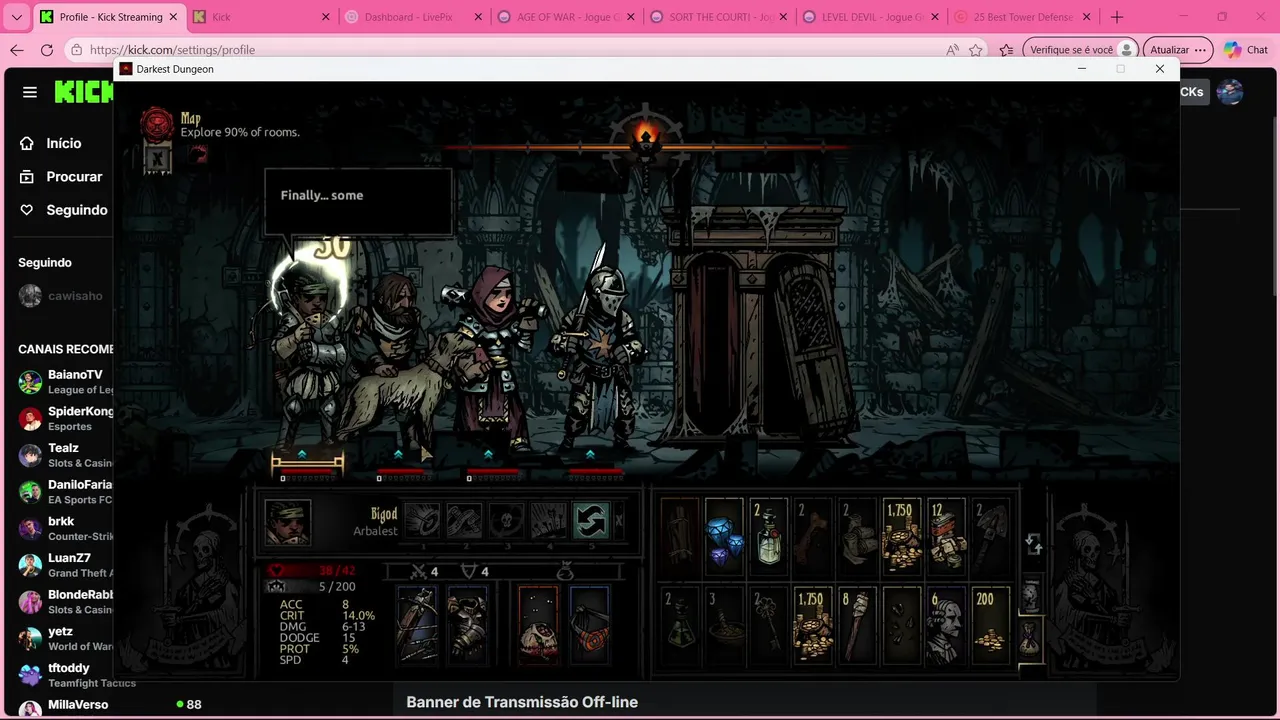Select the stack of 12 food
1280x720 pixels.
click(x=945, y=536)
